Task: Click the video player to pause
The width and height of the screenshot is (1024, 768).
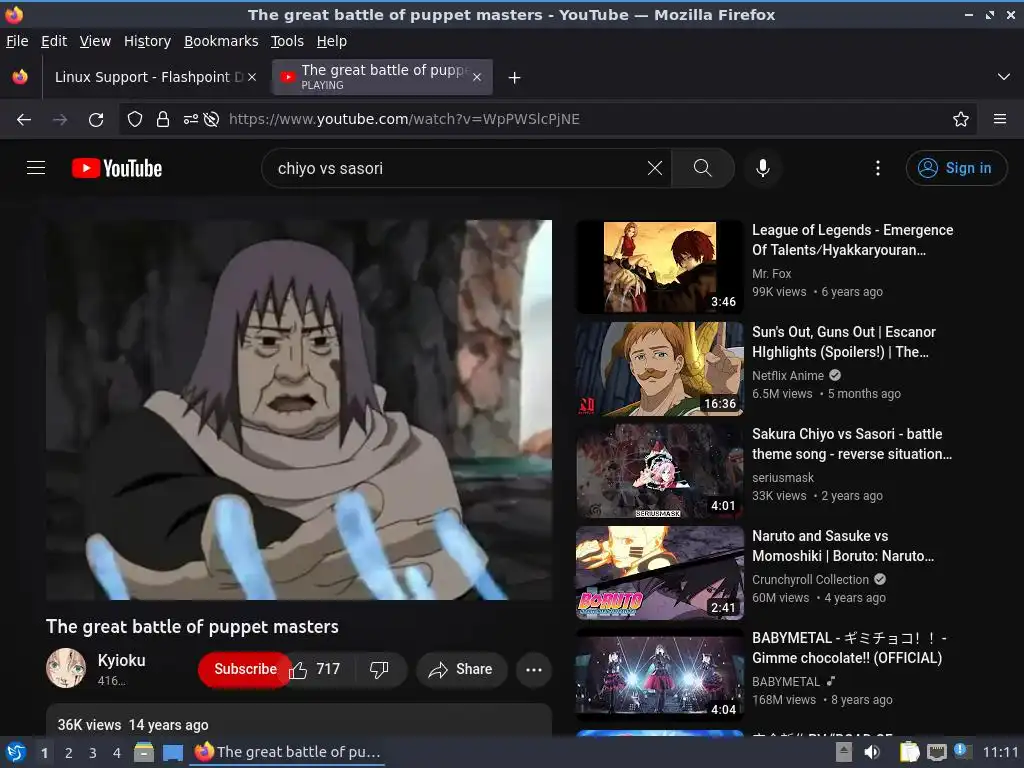Action: click(298, 409)
